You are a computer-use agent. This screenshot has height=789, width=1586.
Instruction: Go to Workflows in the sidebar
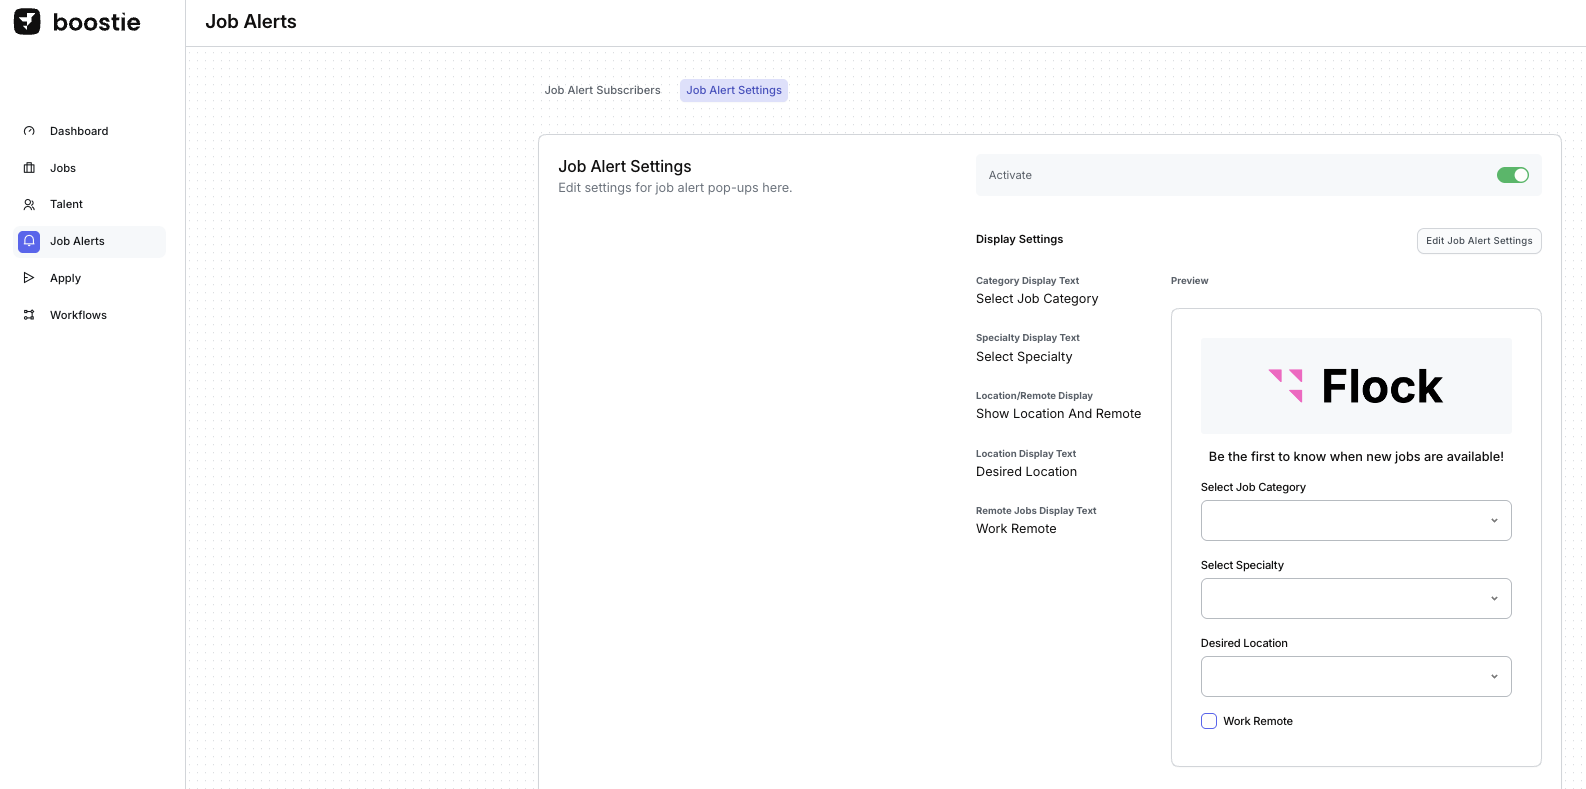coord(78,315)
